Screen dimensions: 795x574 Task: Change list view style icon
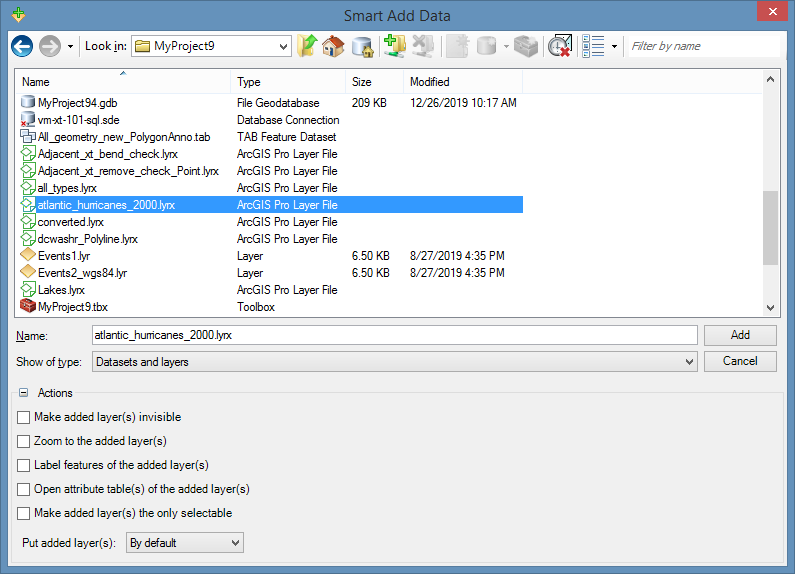[593, 46]
